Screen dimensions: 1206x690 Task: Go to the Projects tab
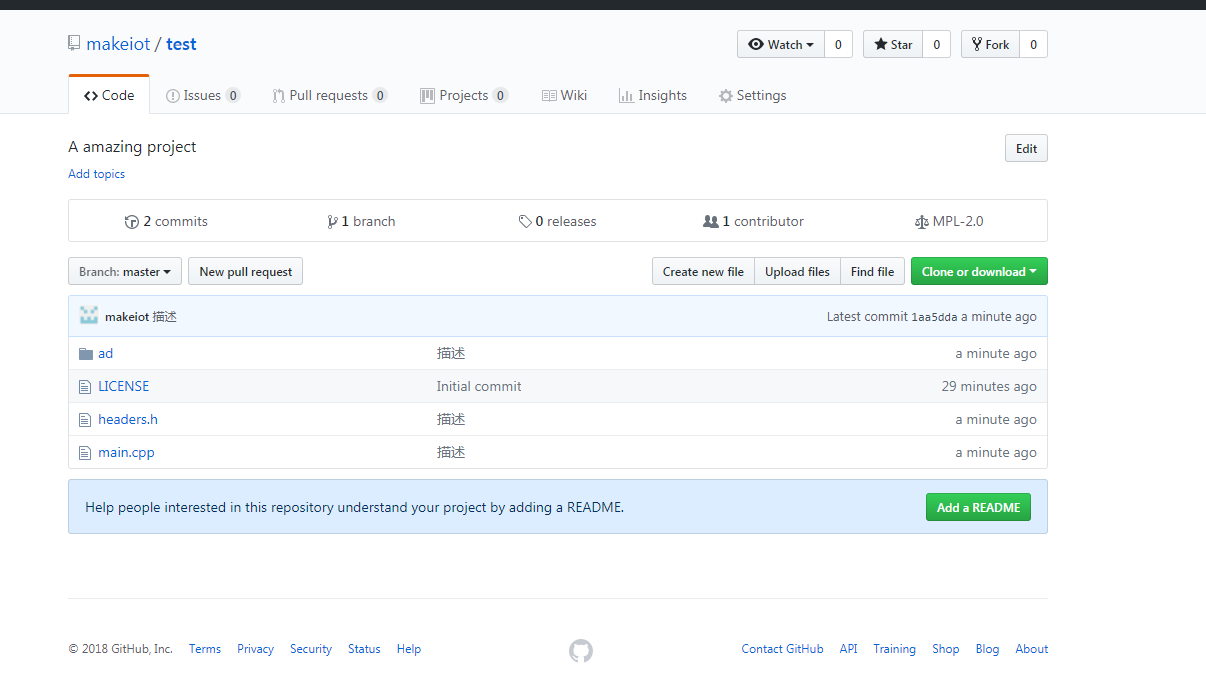pyautogui.click(x=464, y=96)
